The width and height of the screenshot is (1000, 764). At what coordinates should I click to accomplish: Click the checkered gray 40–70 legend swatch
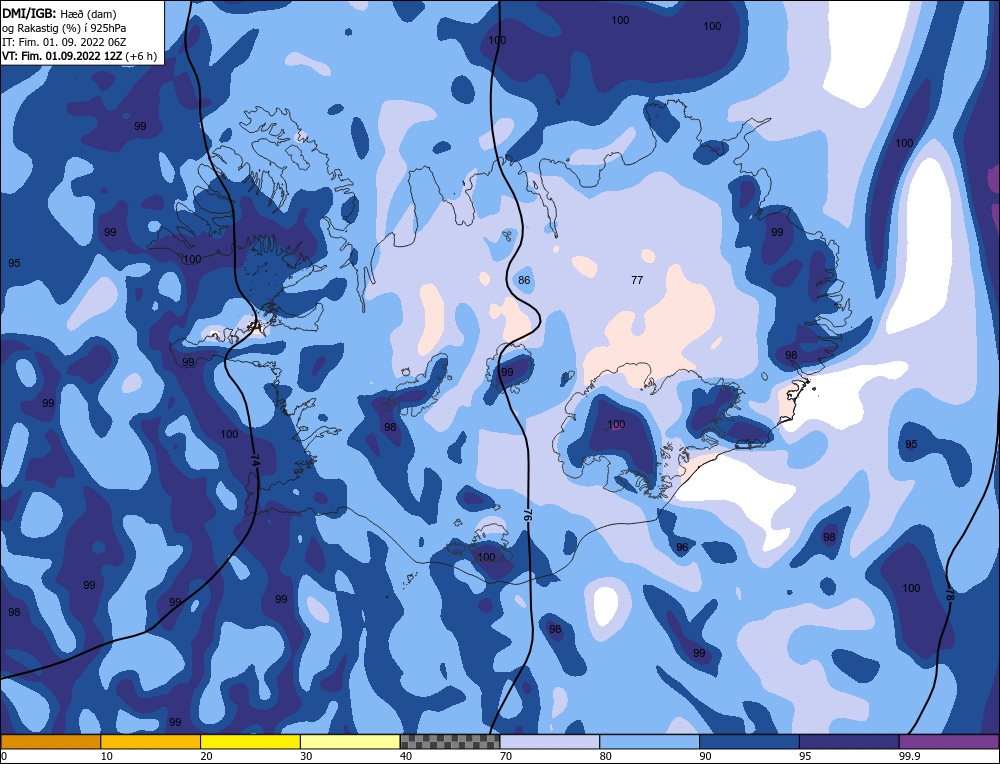pos(450,742)
